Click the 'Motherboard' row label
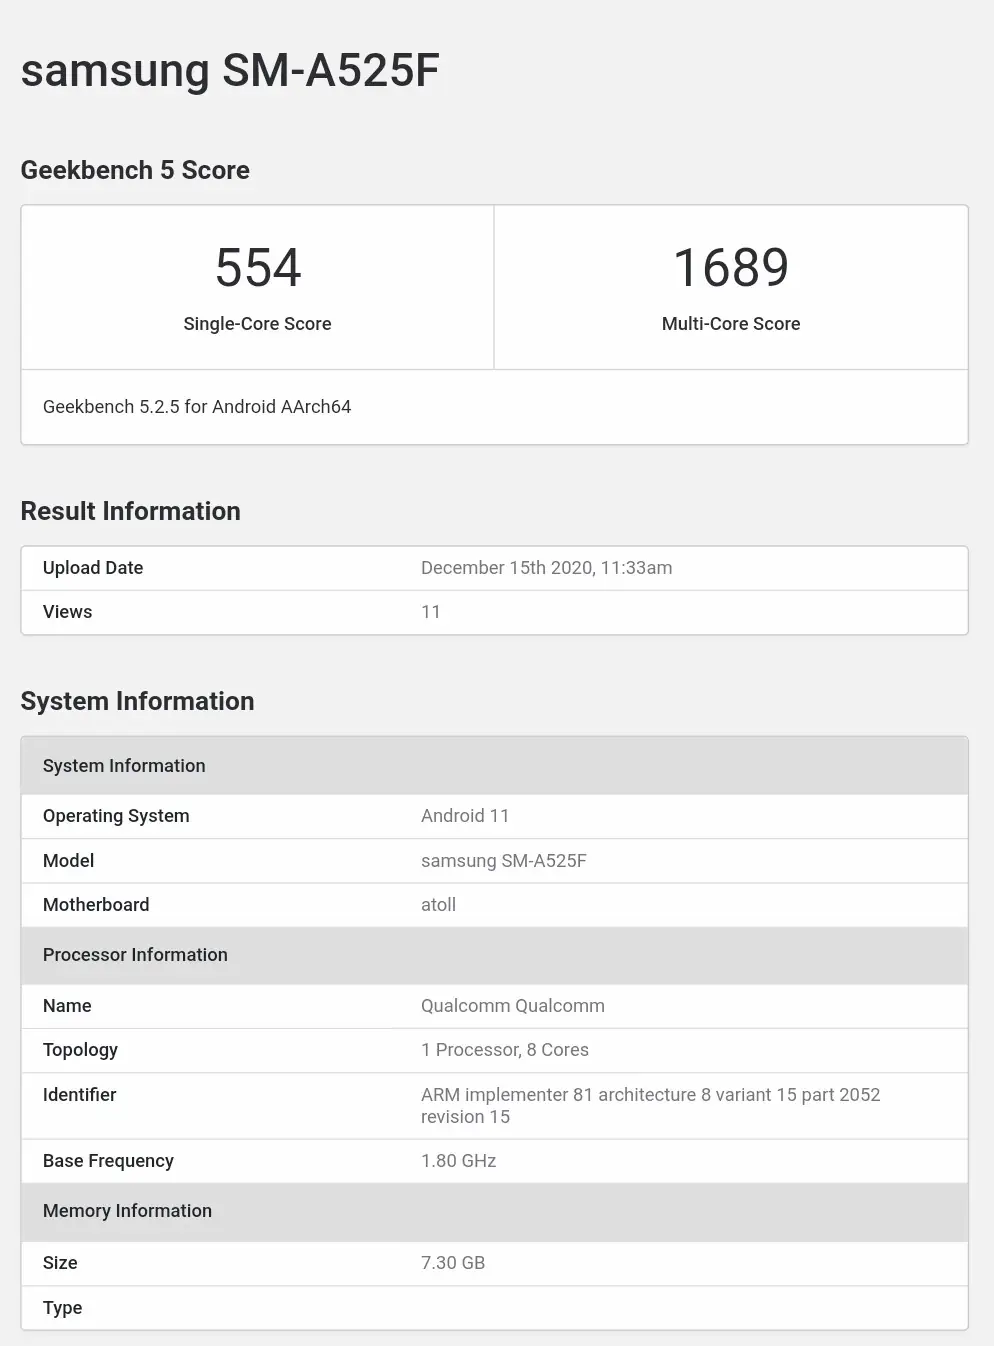Viewport: 994px width, 1346px height. pyautogui.click(x=96, y=905)
